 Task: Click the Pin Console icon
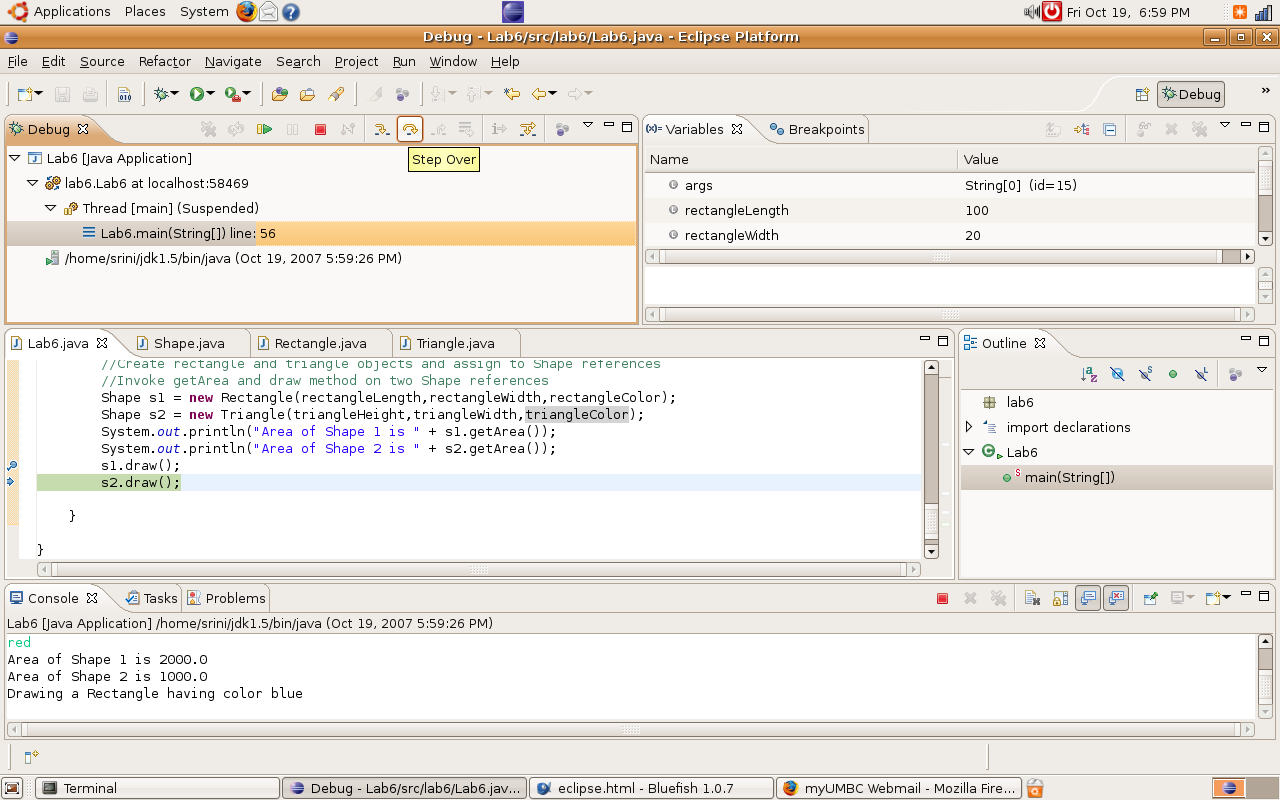coord(1150,598)
